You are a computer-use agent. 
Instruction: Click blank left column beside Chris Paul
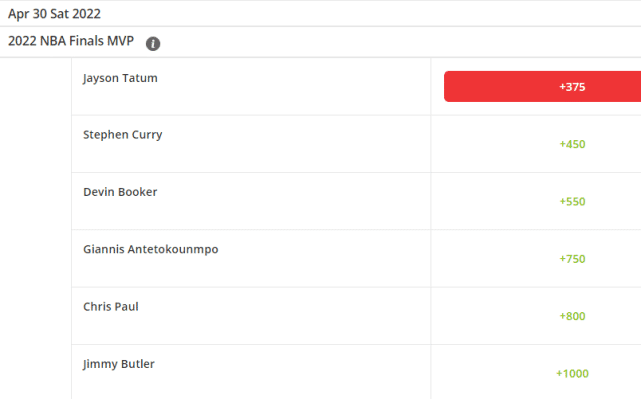pyautogui.click(x=36, y=316)
